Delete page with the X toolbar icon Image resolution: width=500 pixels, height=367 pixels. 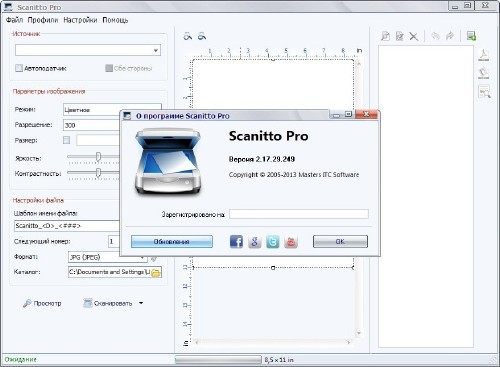414,36
